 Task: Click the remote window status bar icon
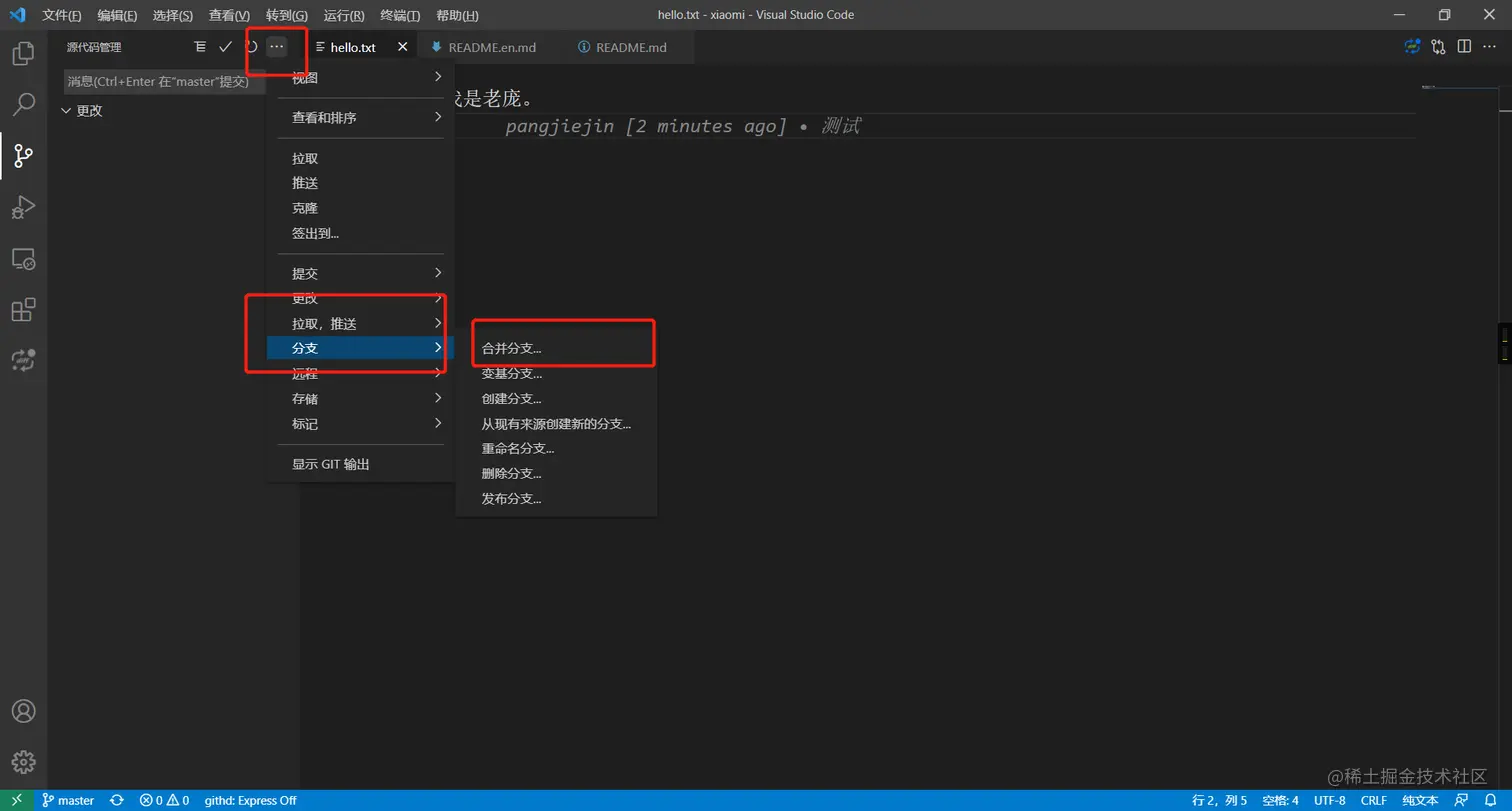click(x=16, y=800)
